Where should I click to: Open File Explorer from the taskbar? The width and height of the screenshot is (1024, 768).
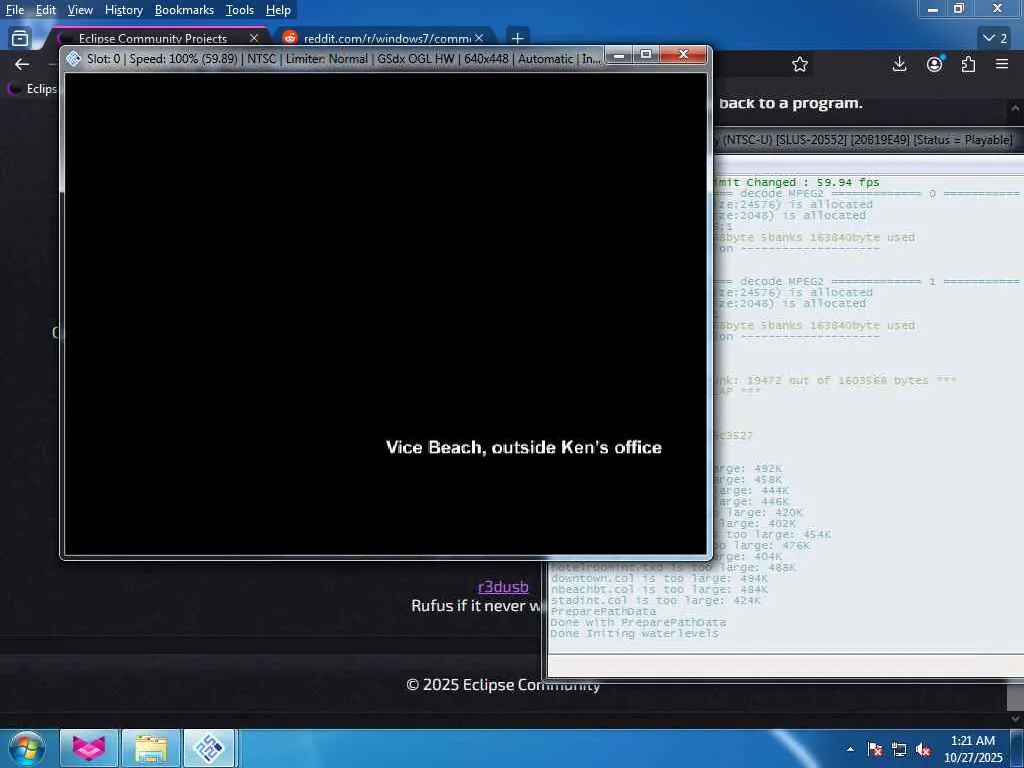click(x=151, y=748)
